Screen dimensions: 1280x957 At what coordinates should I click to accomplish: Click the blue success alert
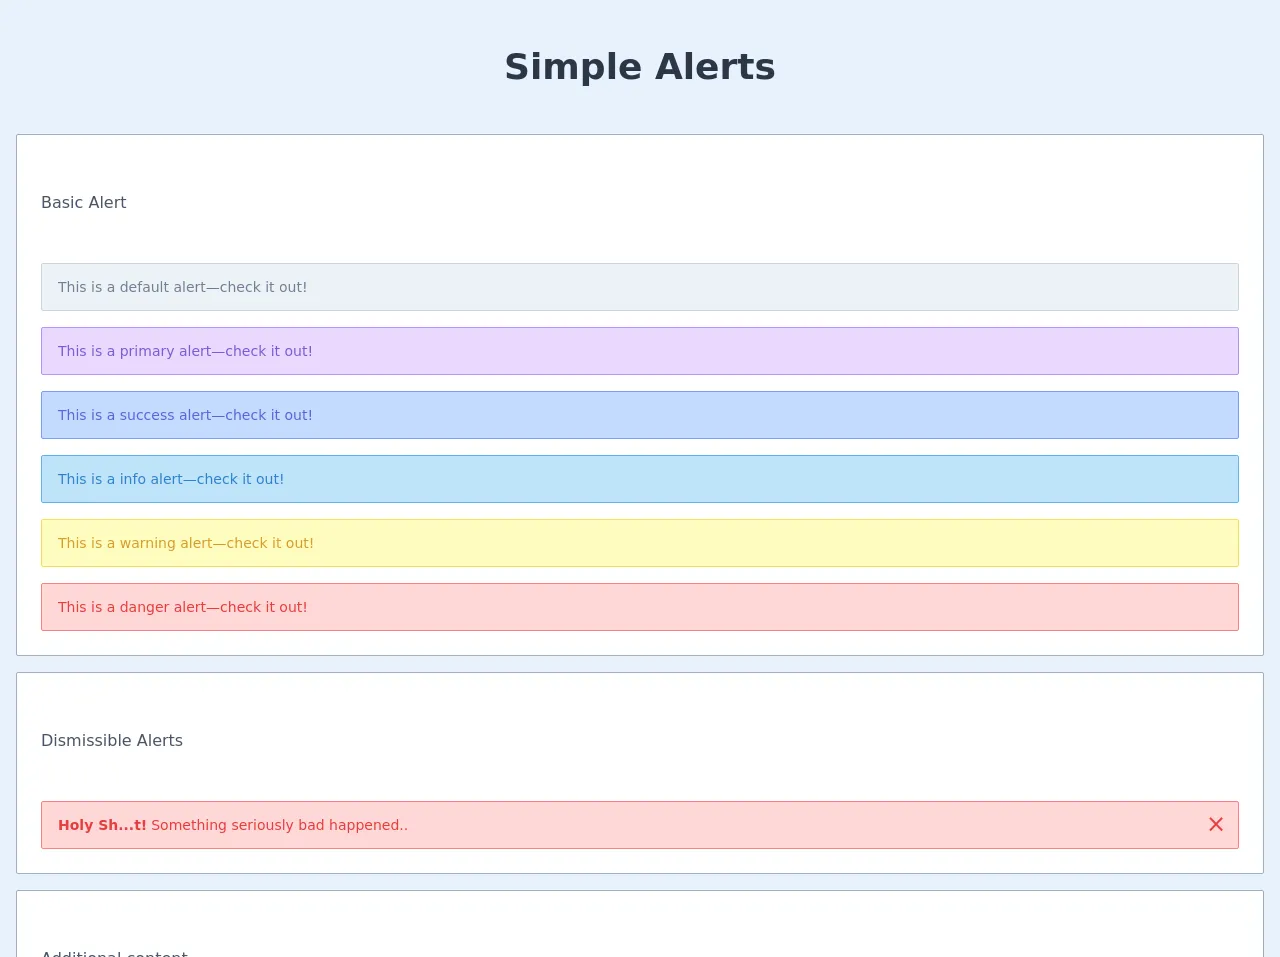(640, 415)
